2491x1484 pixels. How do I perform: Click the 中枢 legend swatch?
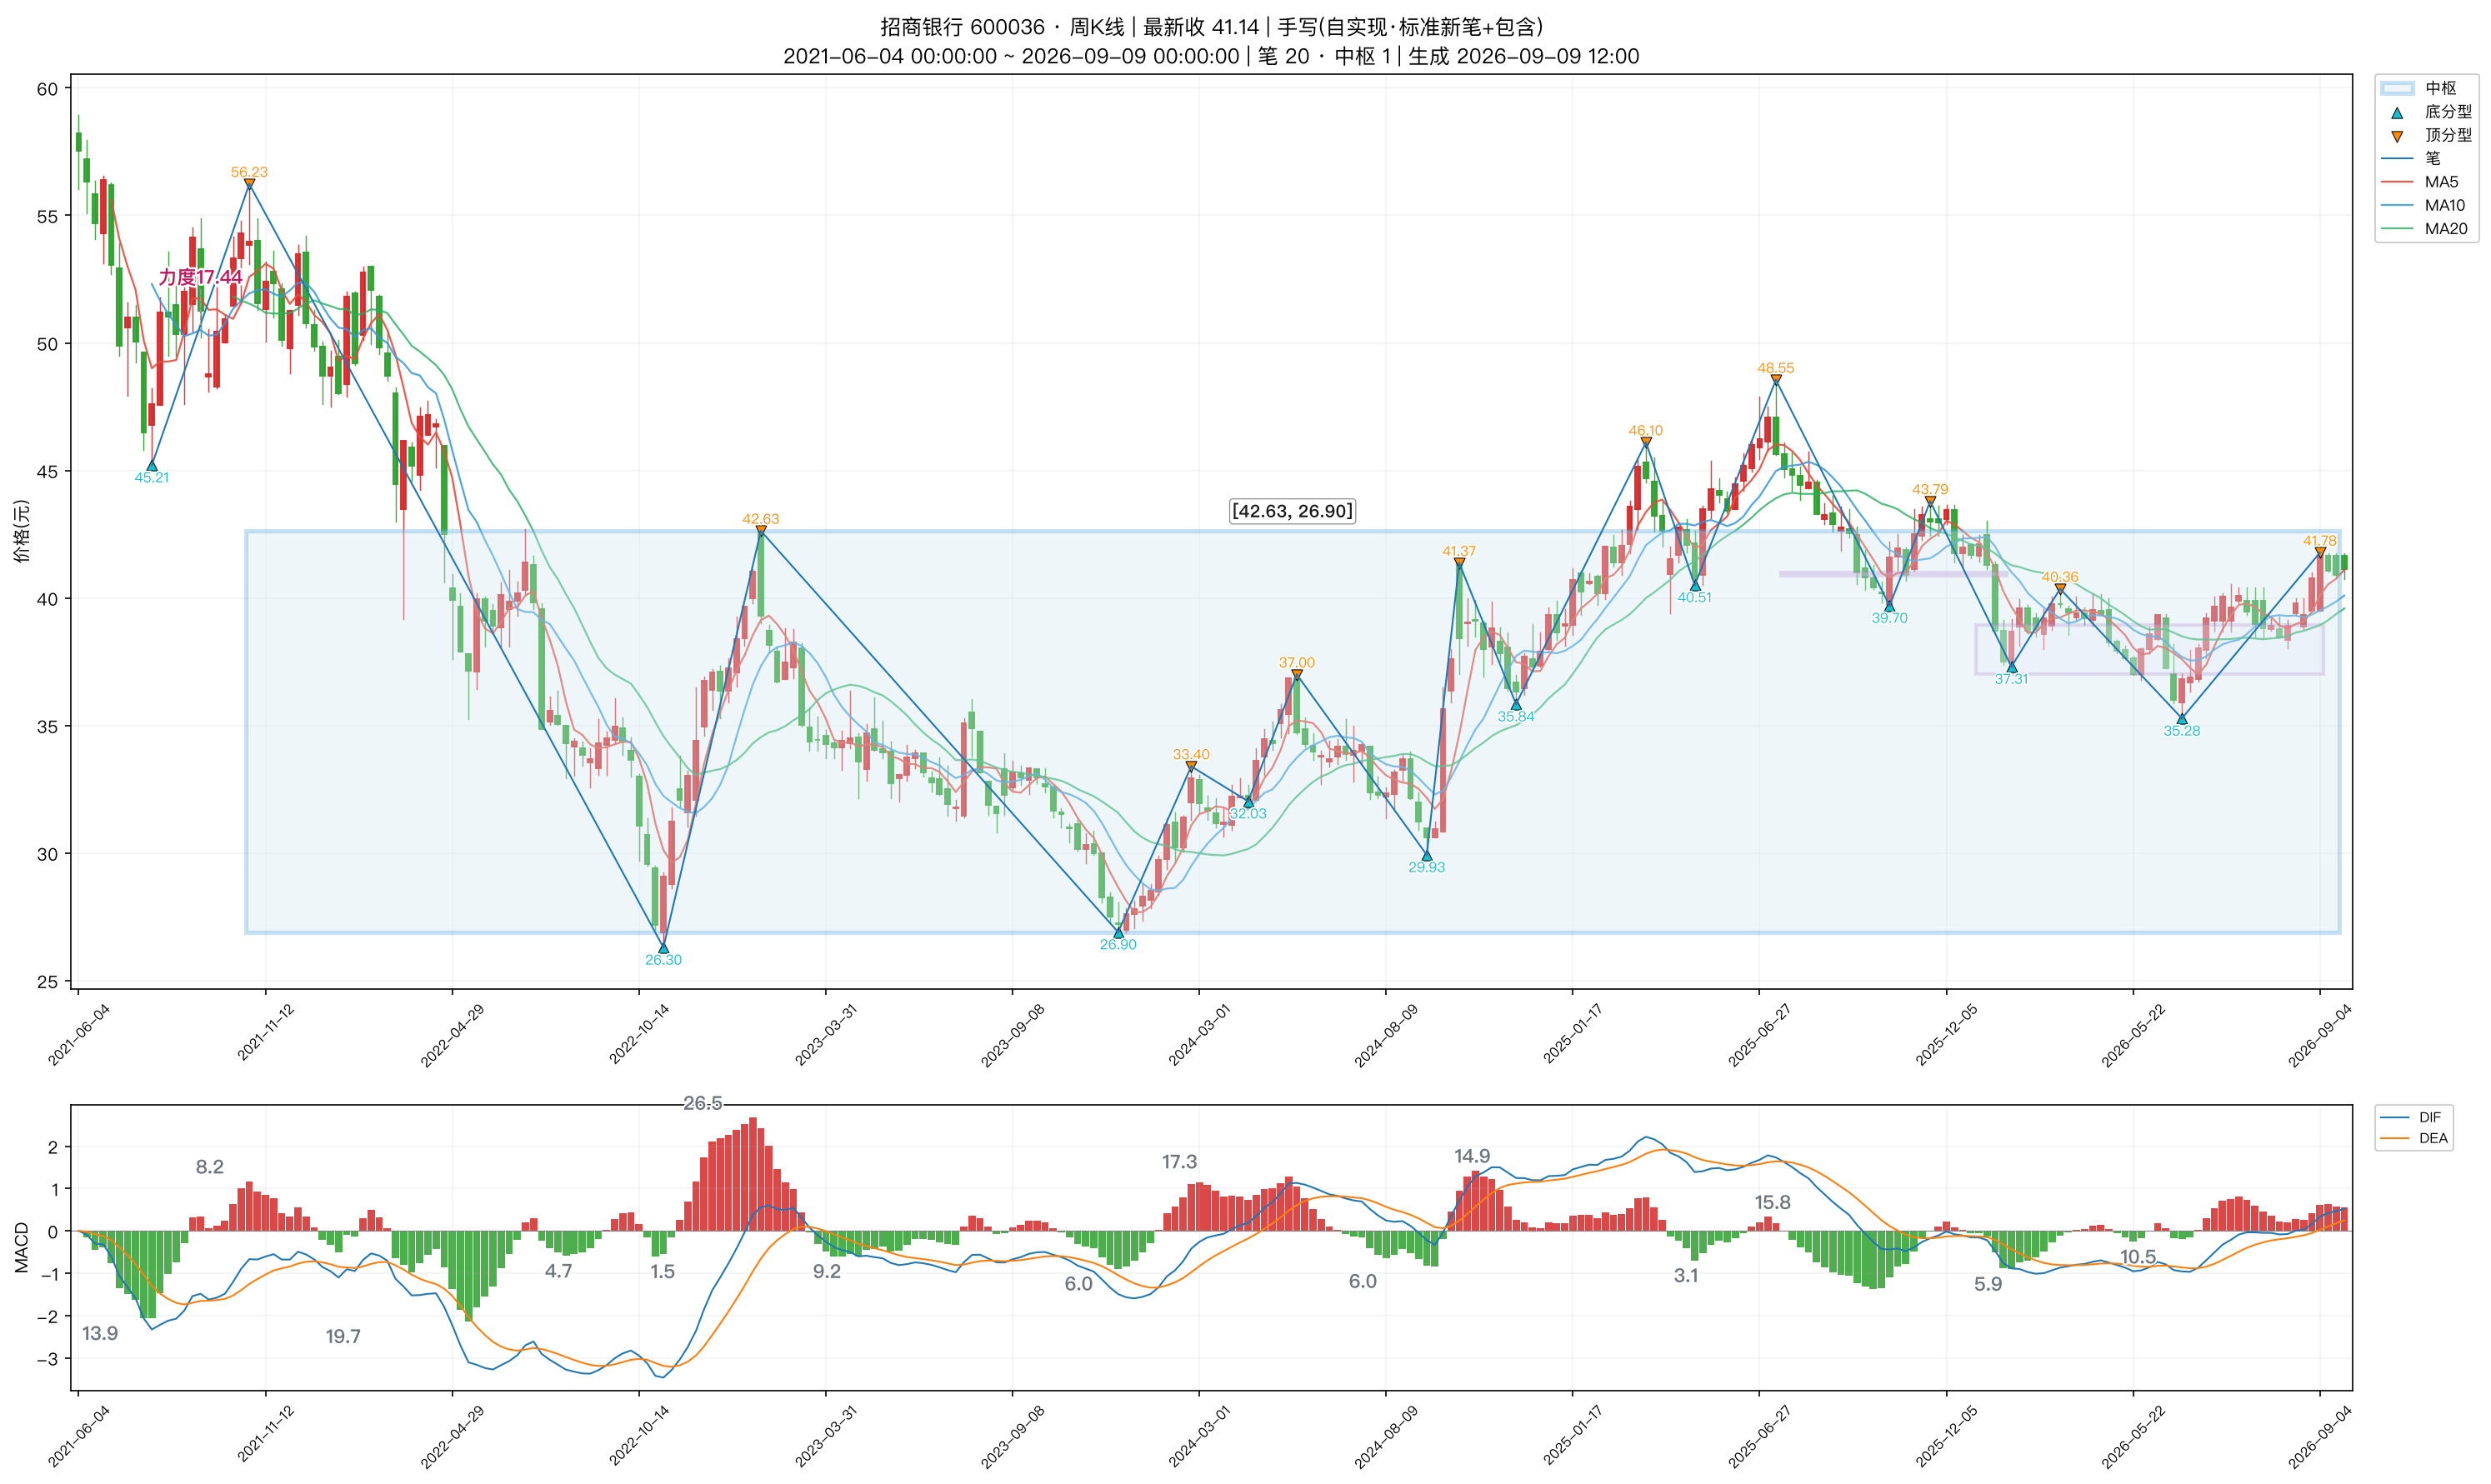click(2397, 88)
